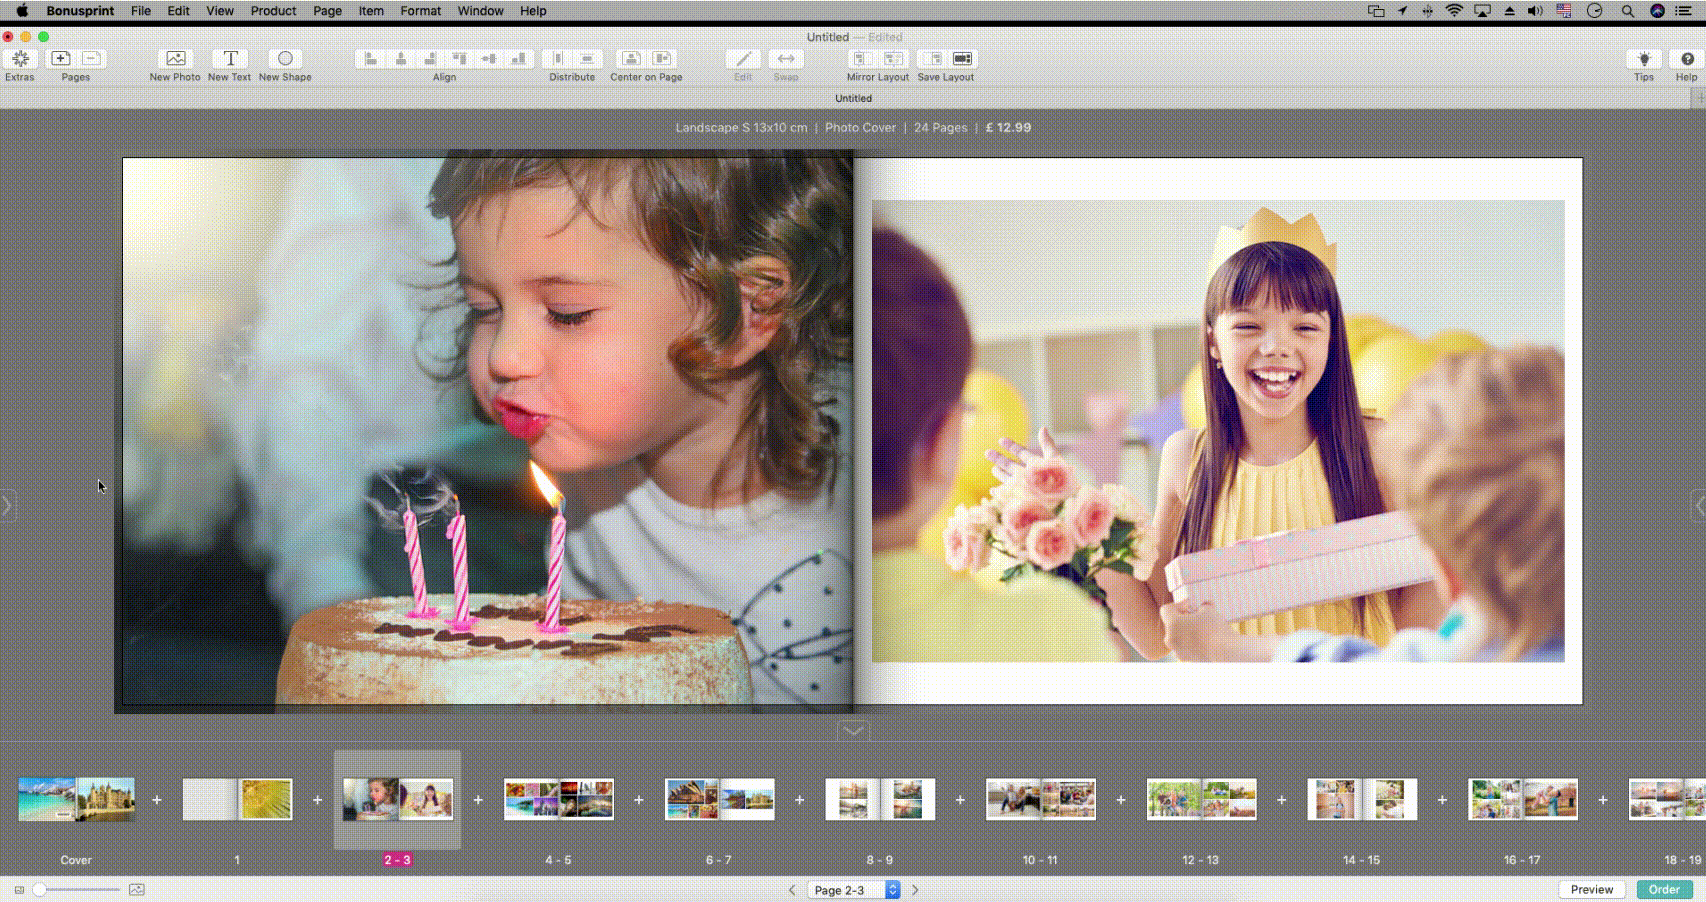Insert pages between 2 - 3 and 4 - 5

(x=478, y=800)
